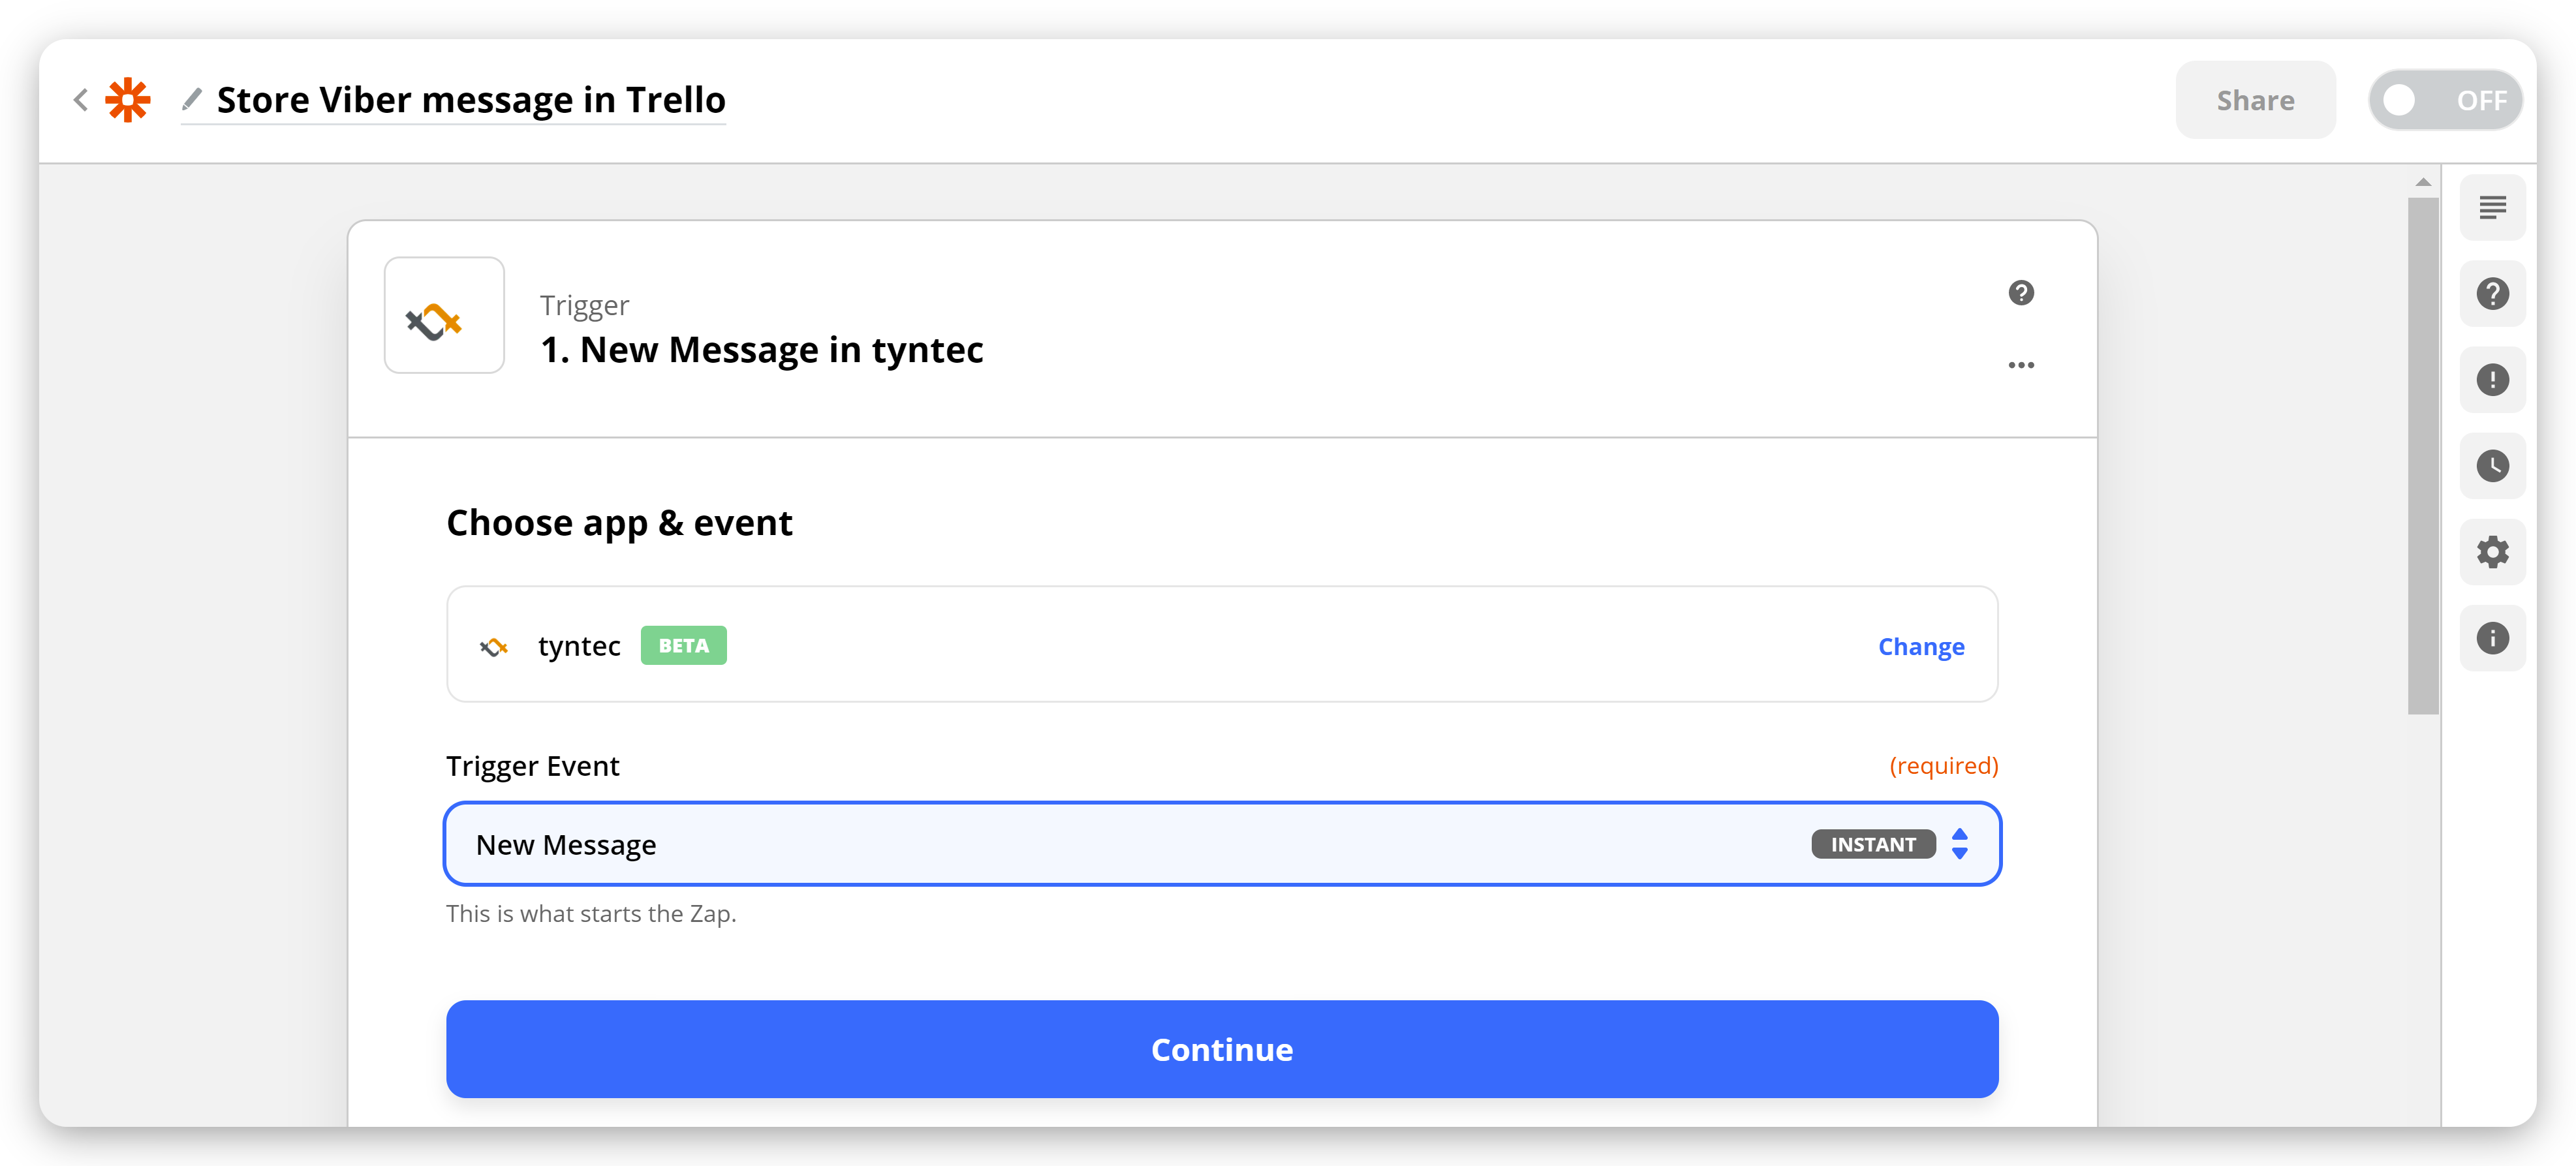
Task: Click the Share button
Action: tap(2255, 100)
